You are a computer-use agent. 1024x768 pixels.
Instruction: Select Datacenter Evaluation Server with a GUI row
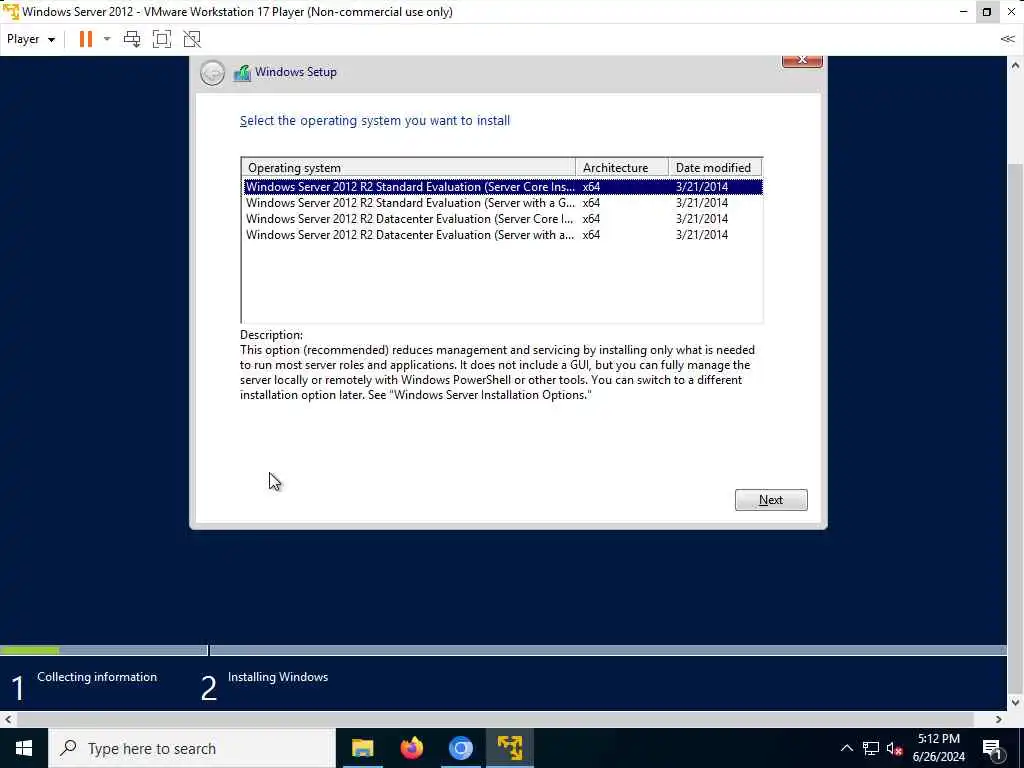(503, 235)
